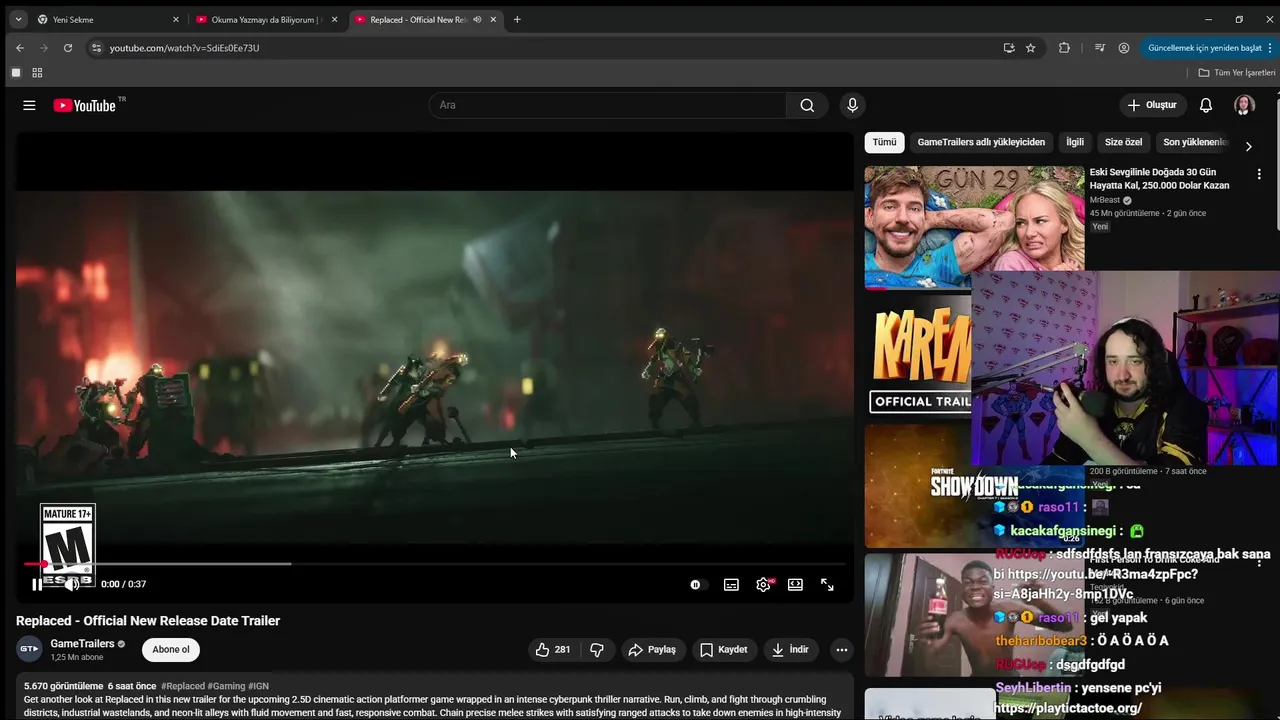Mute the Replaced tab via speaker icon

click(477, 20)
